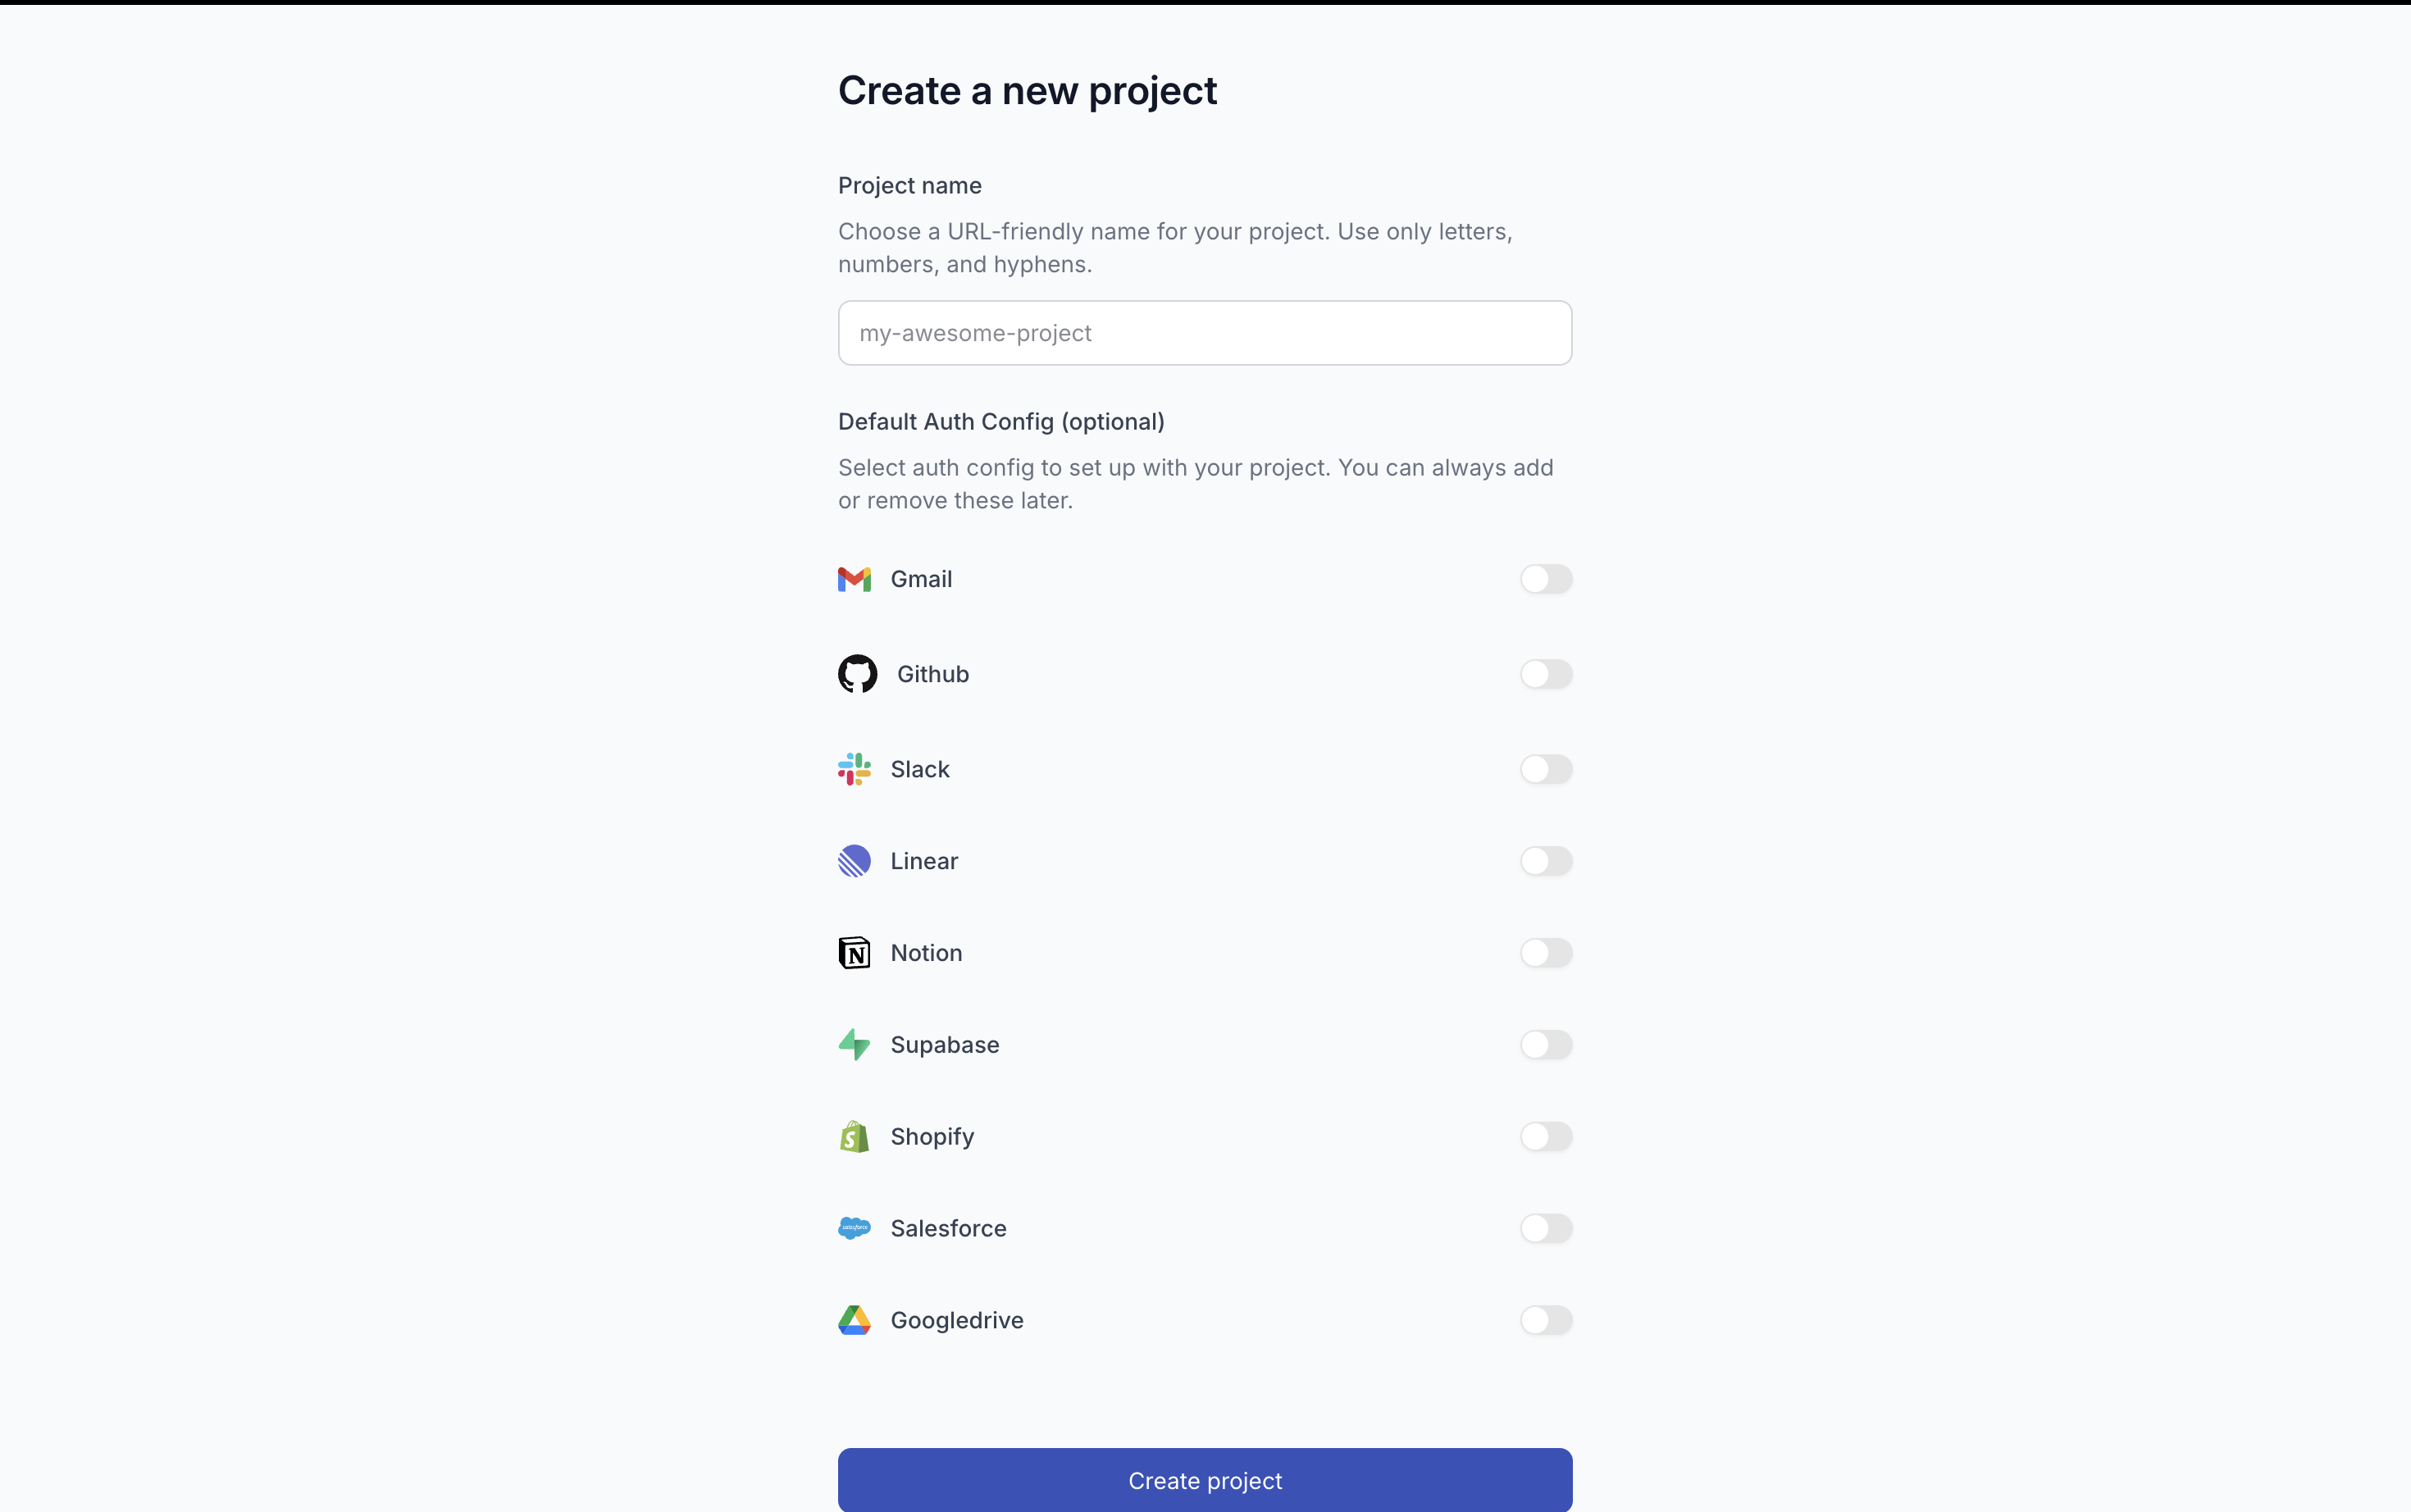Turn on the Shopify toggle

tap(1545, 1137)
